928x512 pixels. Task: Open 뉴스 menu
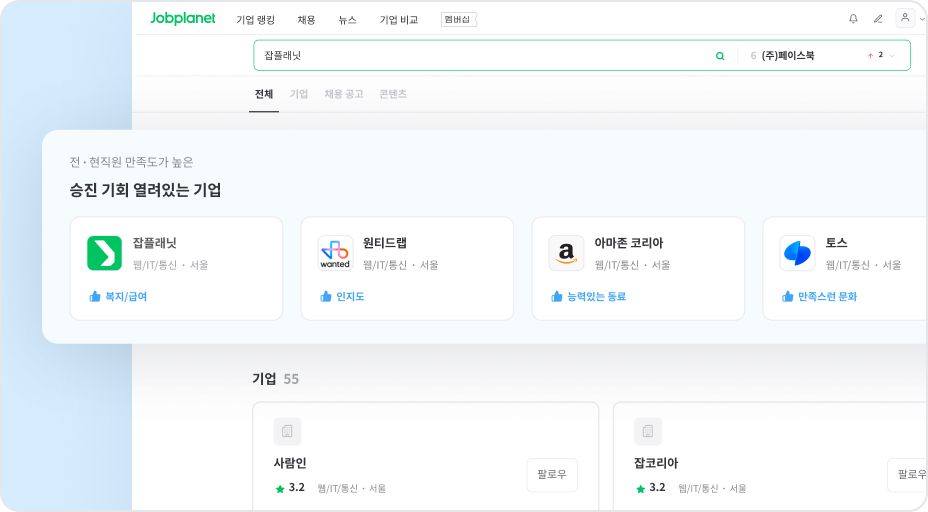coord(347,20)
